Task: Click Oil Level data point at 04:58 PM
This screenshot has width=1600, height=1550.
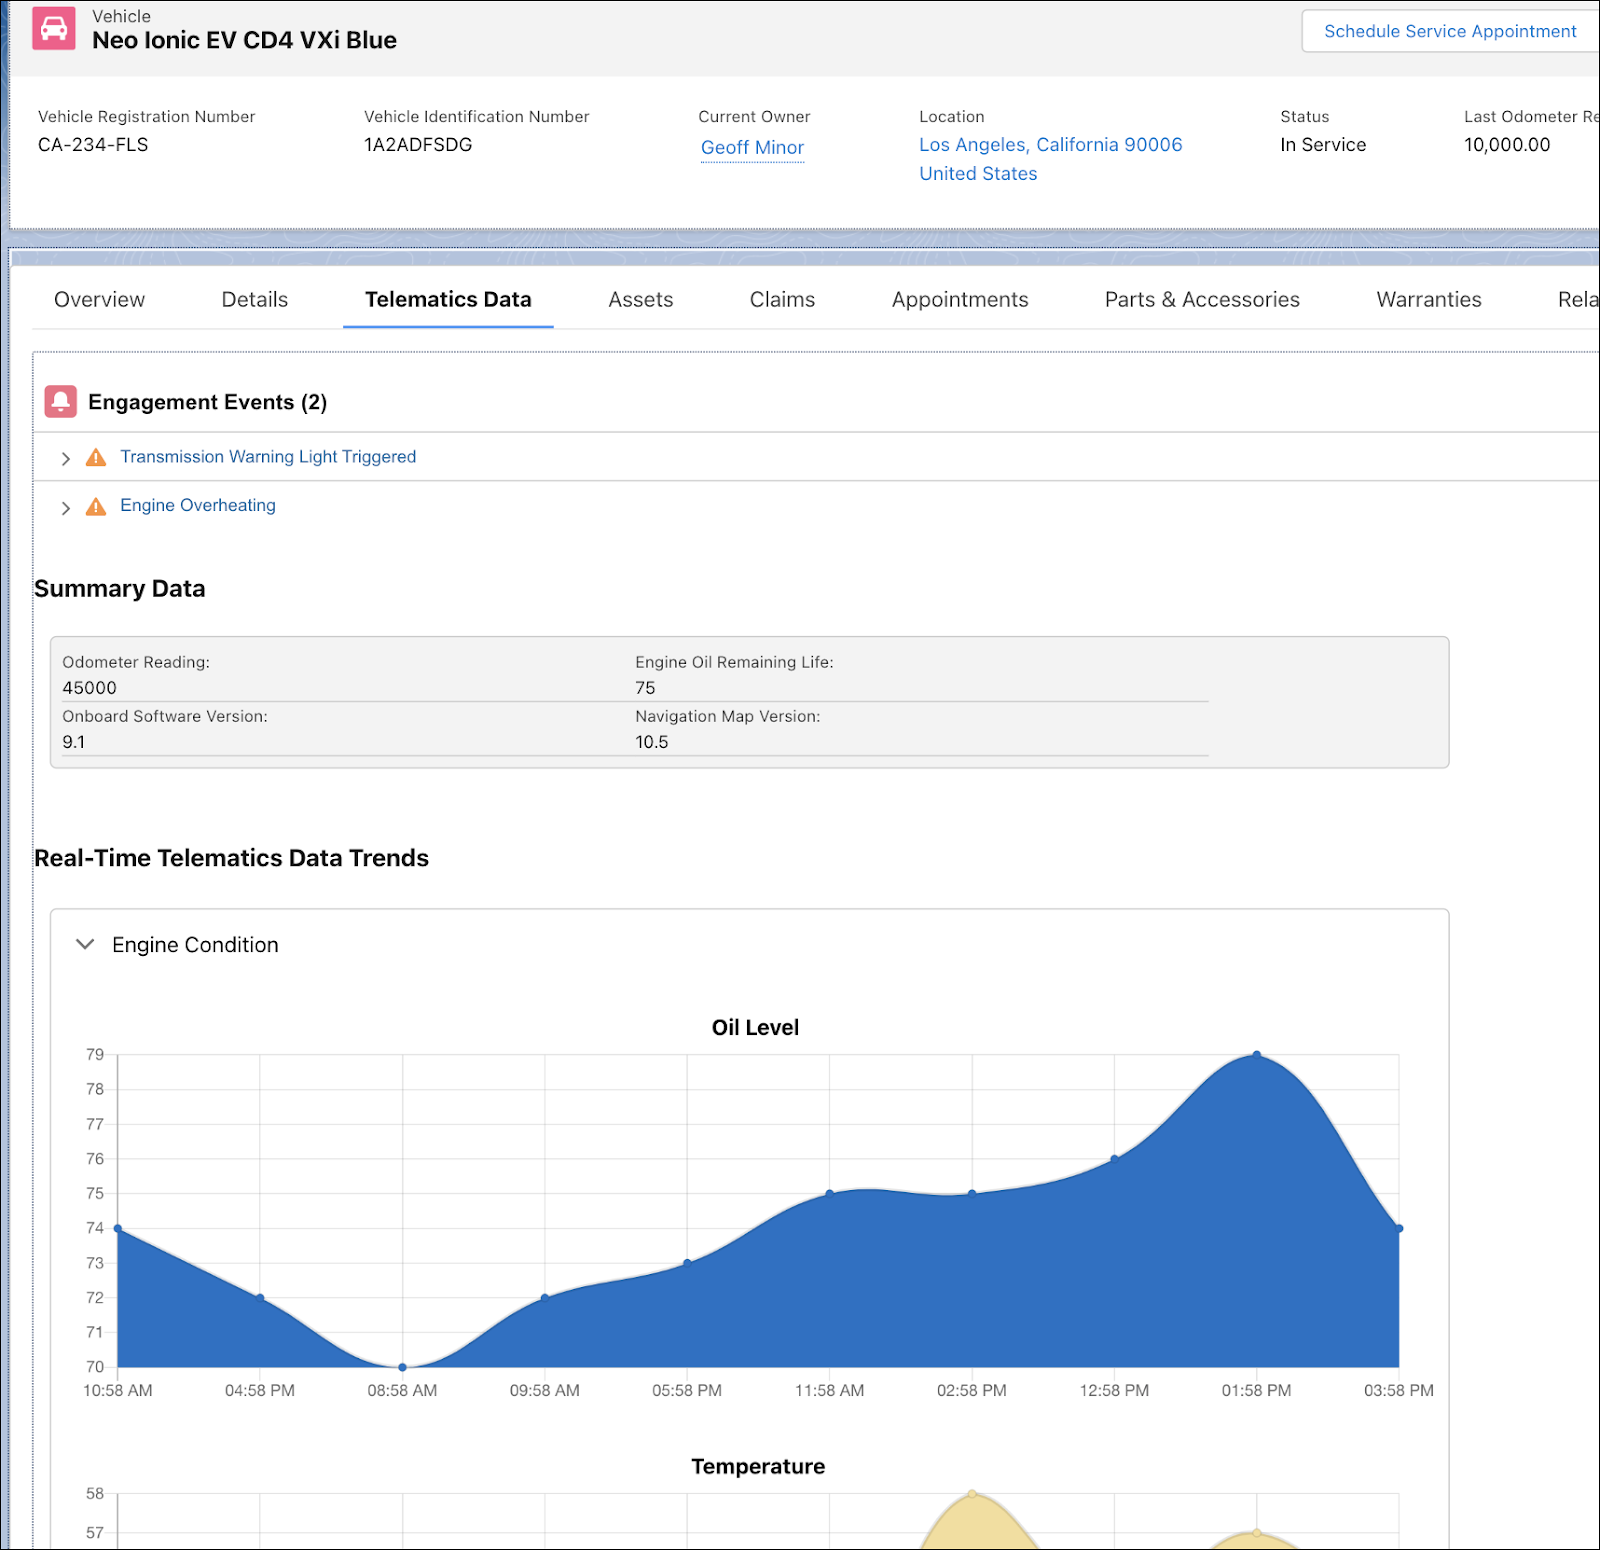Action: coord(260,1298)
